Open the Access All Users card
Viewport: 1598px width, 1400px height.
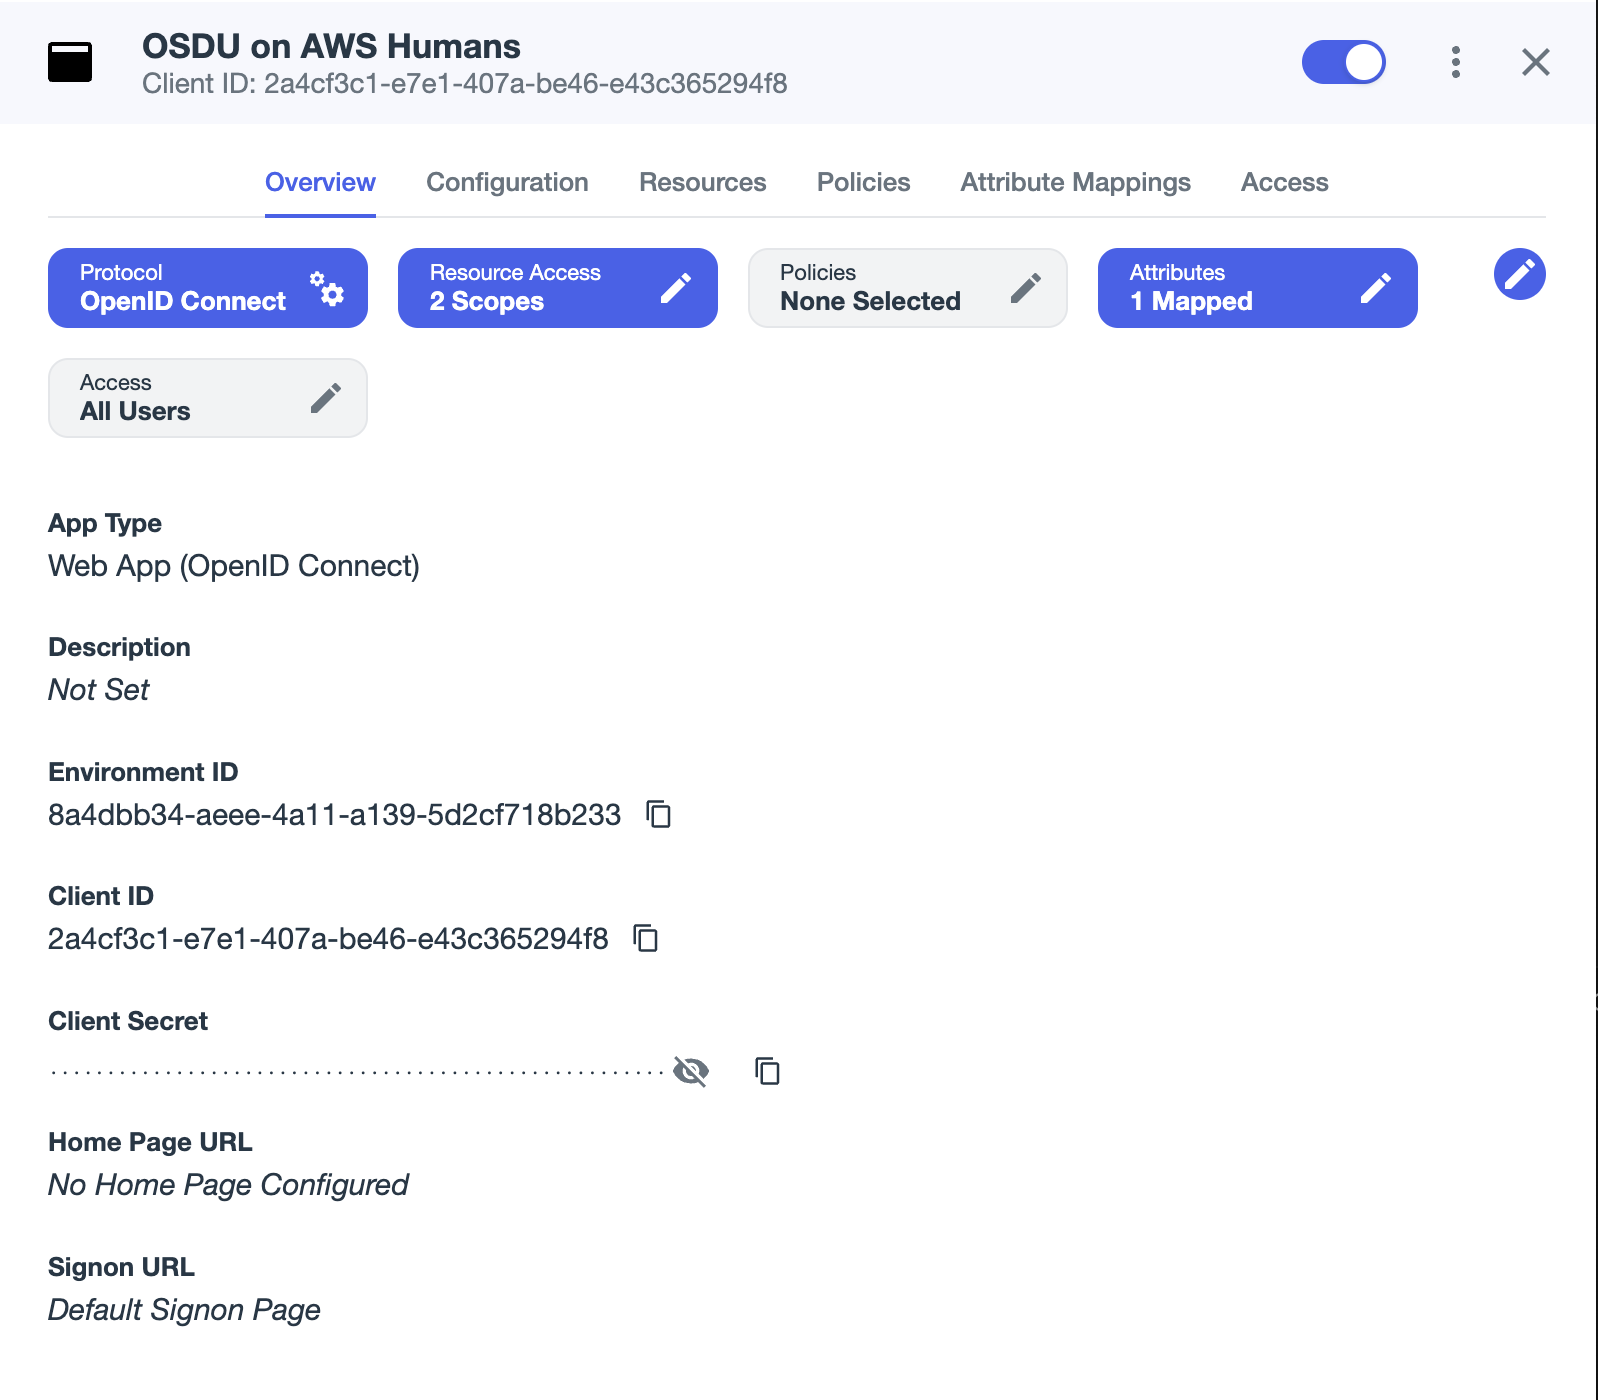click(x=208, y=398)
